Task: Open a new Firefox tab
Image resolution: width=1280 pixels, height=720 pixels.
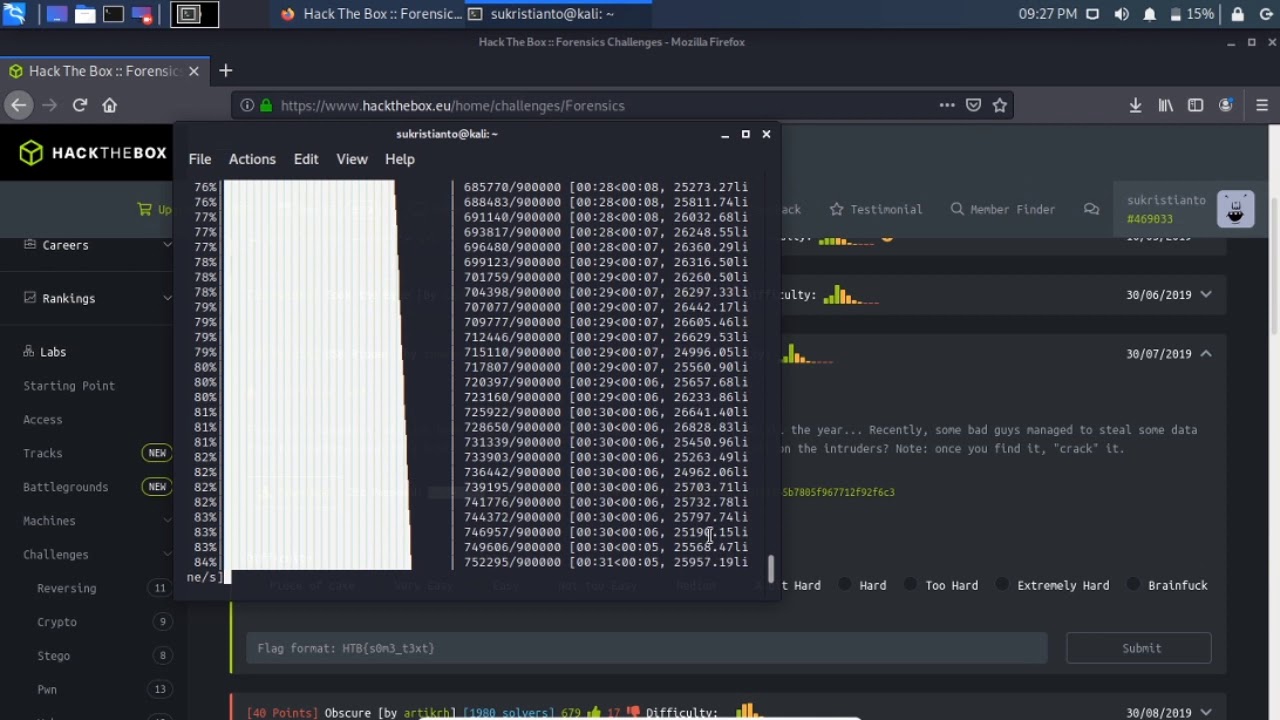Action: point(225,70)
